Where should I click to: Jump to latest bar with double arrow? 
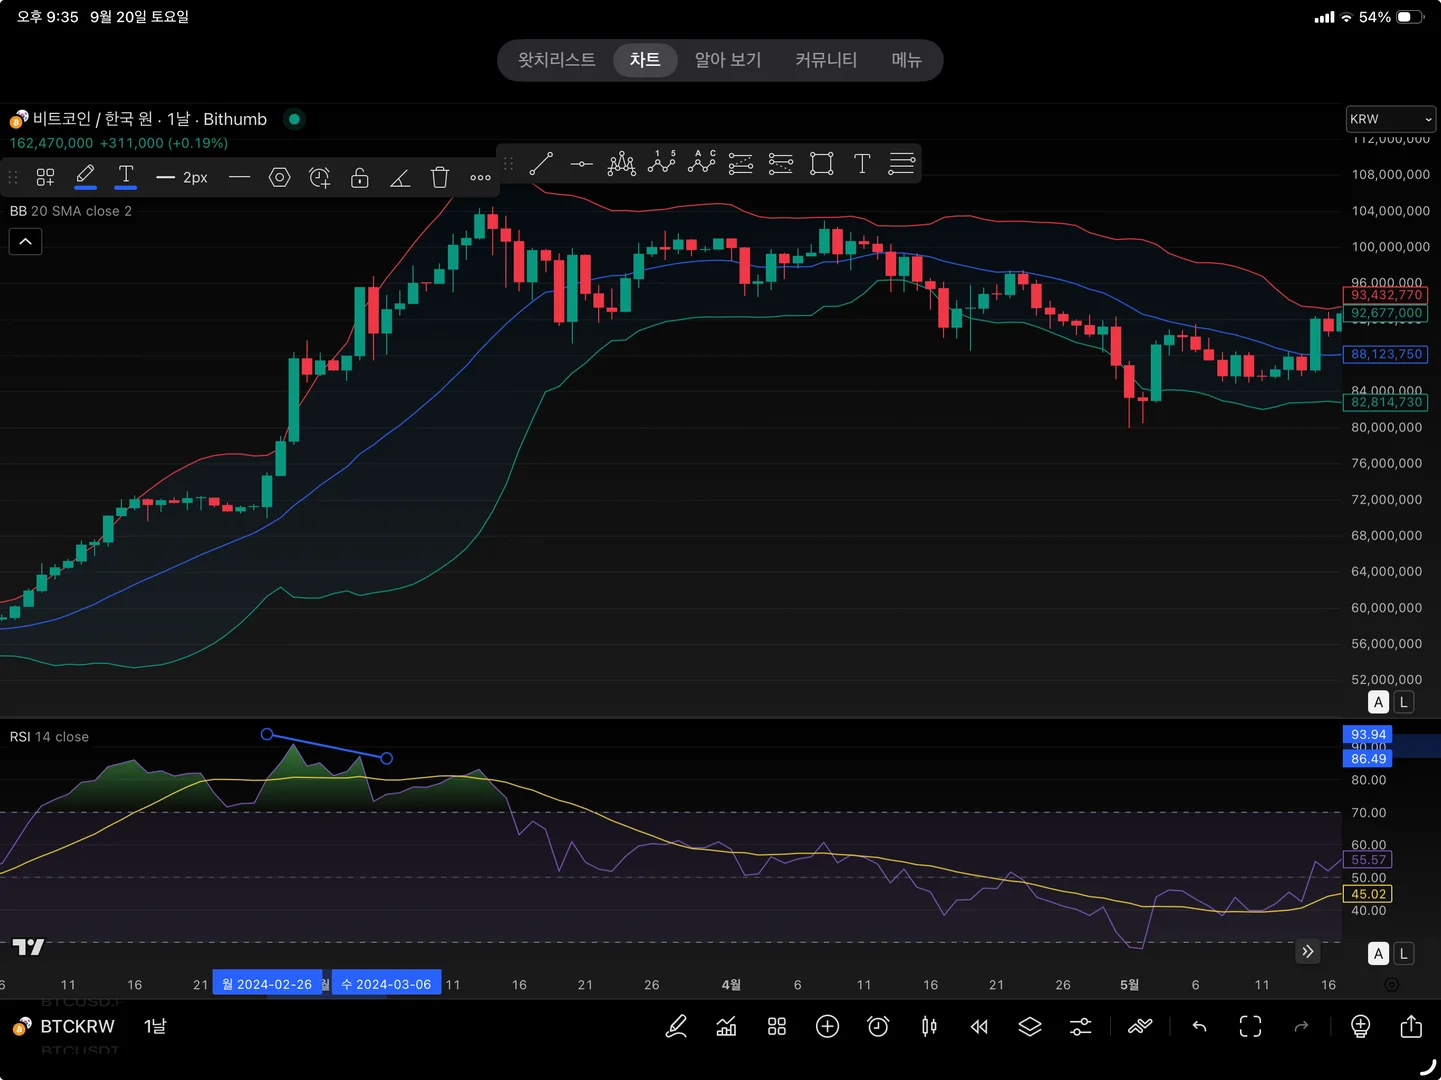pyautogui.click(x=1307, y=952)
